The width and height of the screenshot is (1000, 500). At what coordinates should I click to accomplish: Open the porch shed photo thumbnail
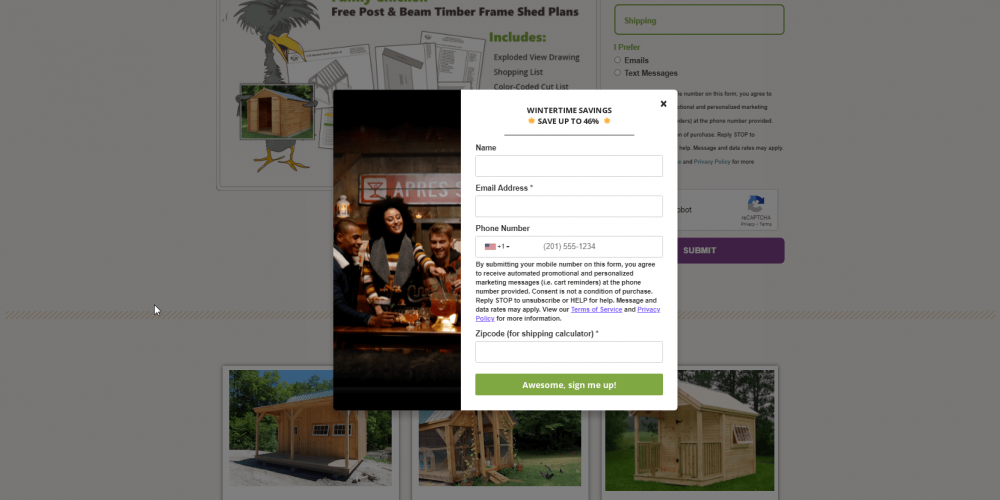(x=311, y=428)
